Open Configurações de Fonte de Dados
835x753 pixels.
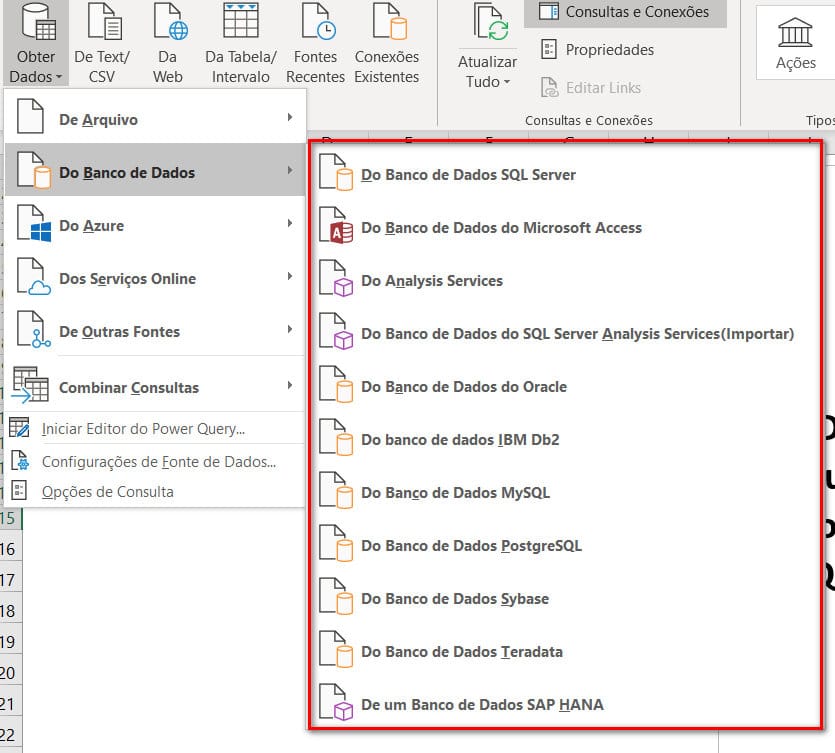155,461
